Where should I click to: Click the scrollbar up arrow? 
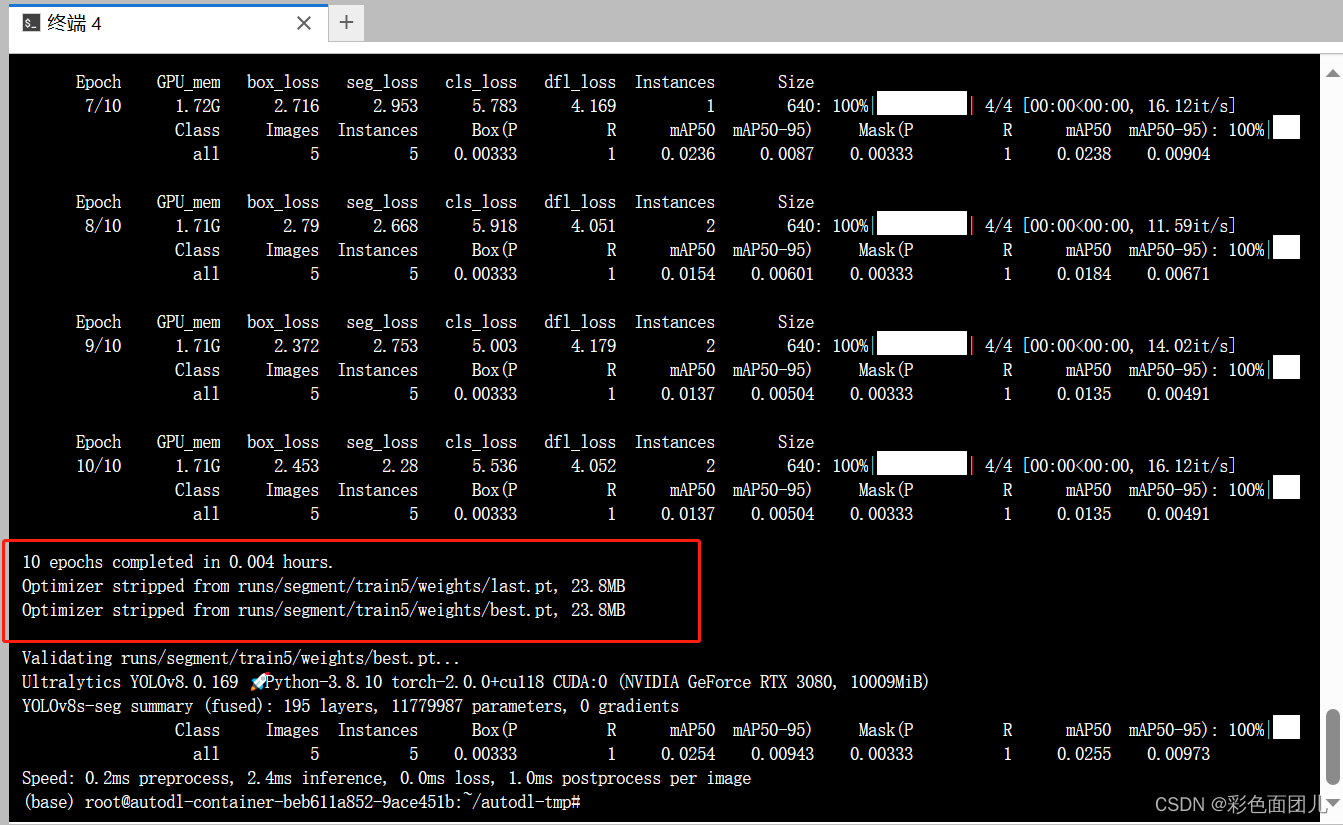coord(1333,73)
